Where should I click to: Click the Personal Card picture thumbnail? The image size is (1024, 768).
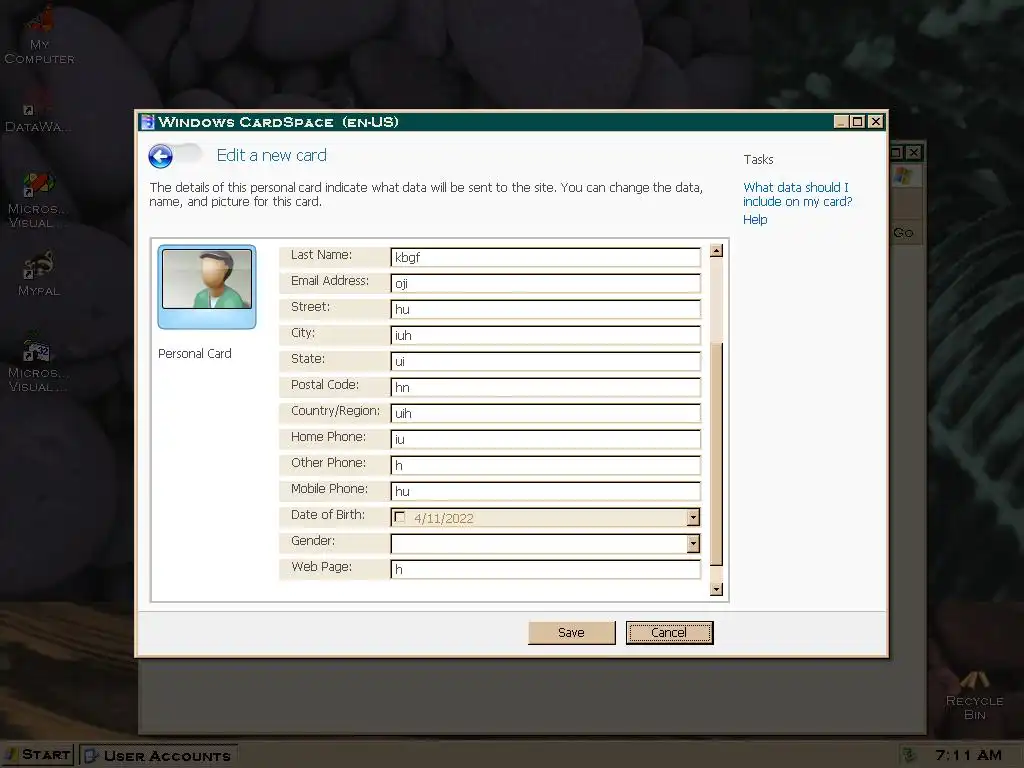pyautogui.click(x=207, y=287)
